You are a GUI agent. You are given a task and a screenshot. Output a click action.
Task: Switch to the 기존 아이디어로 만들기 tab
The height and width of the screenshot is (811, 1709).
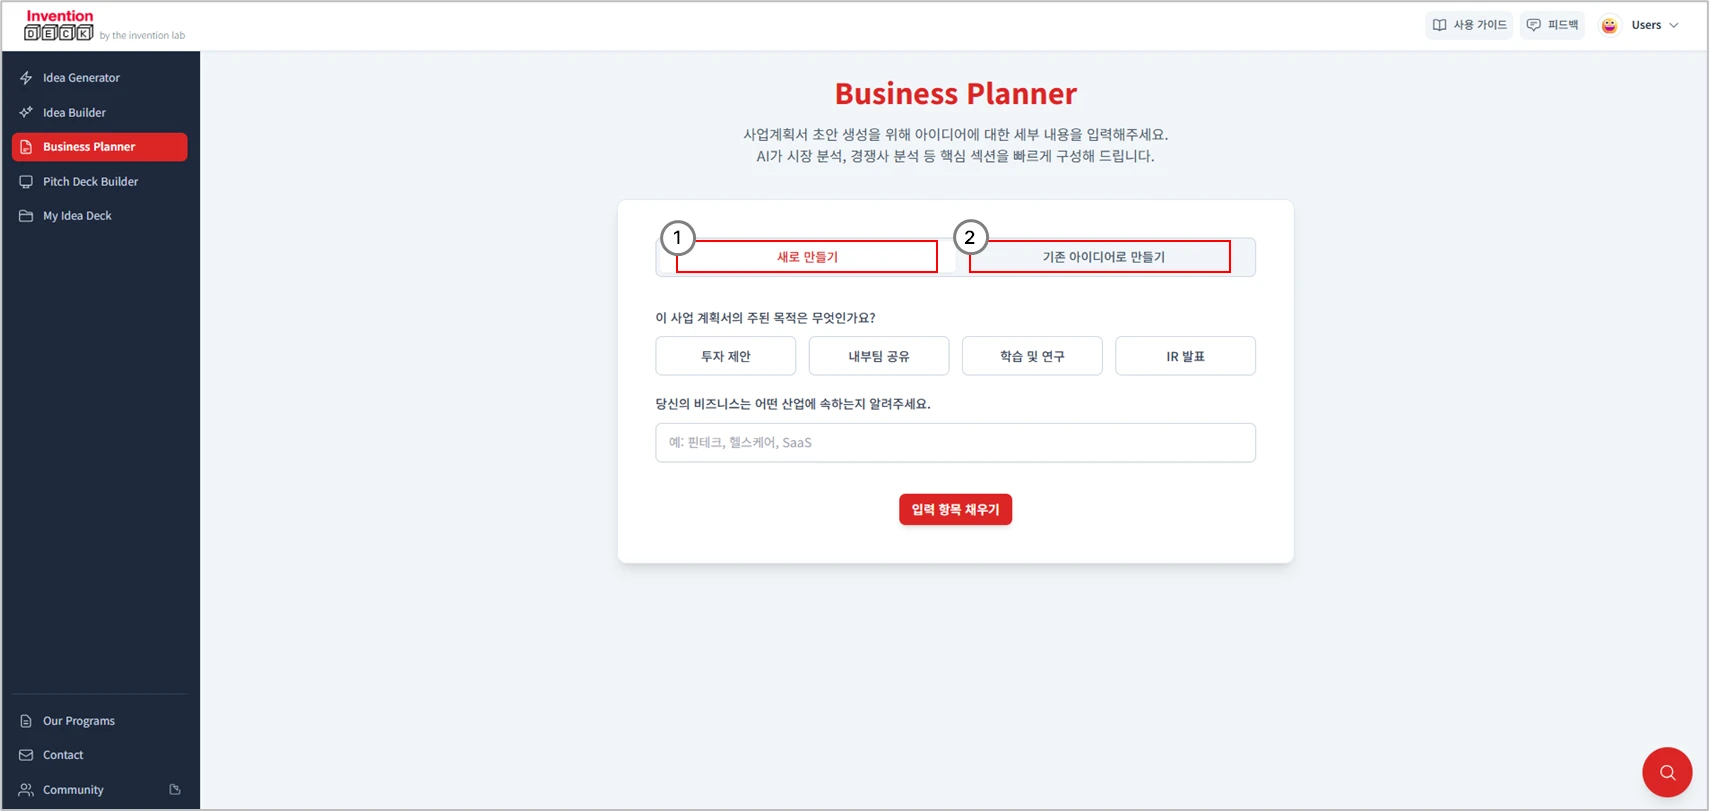[1103, 257]
